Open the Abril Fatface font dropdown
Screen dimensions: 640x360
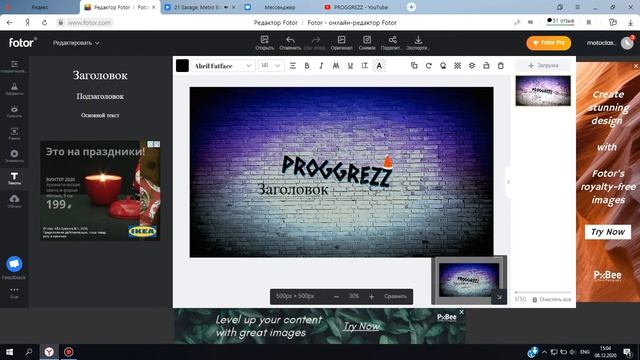[x=223, y=66]
